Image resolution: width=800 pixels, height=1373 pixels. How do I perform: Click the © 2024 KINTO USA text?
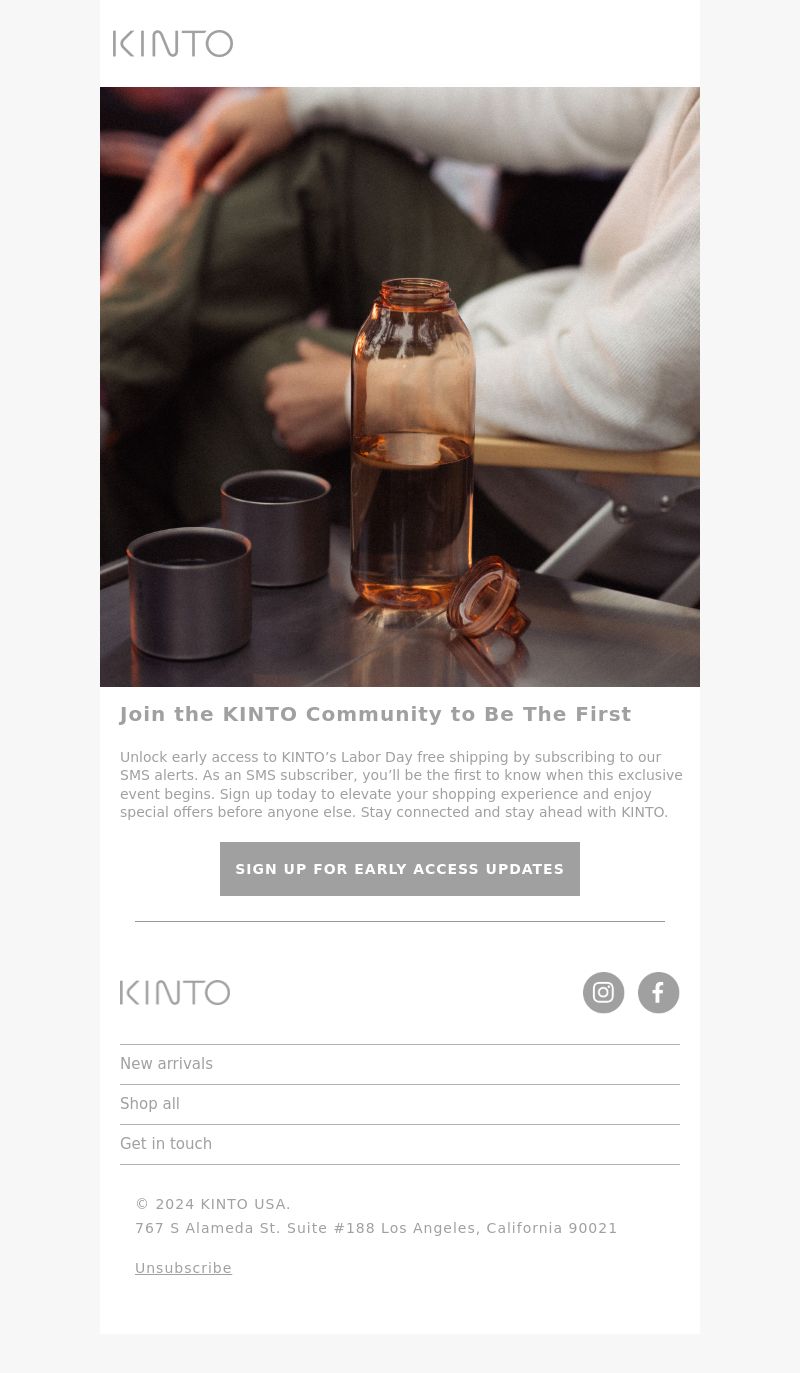[213, 1204]
